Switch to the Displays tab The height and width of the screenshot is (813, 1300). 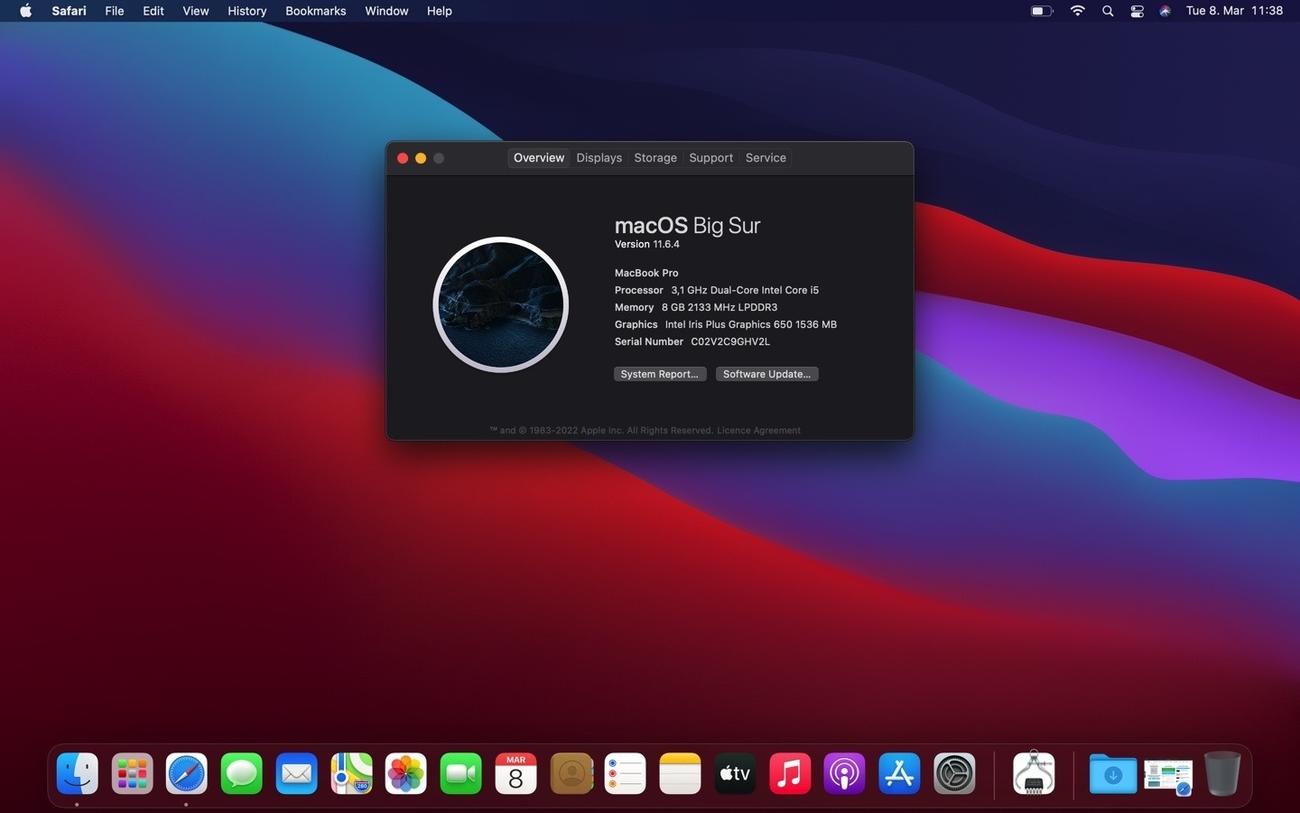599,158
